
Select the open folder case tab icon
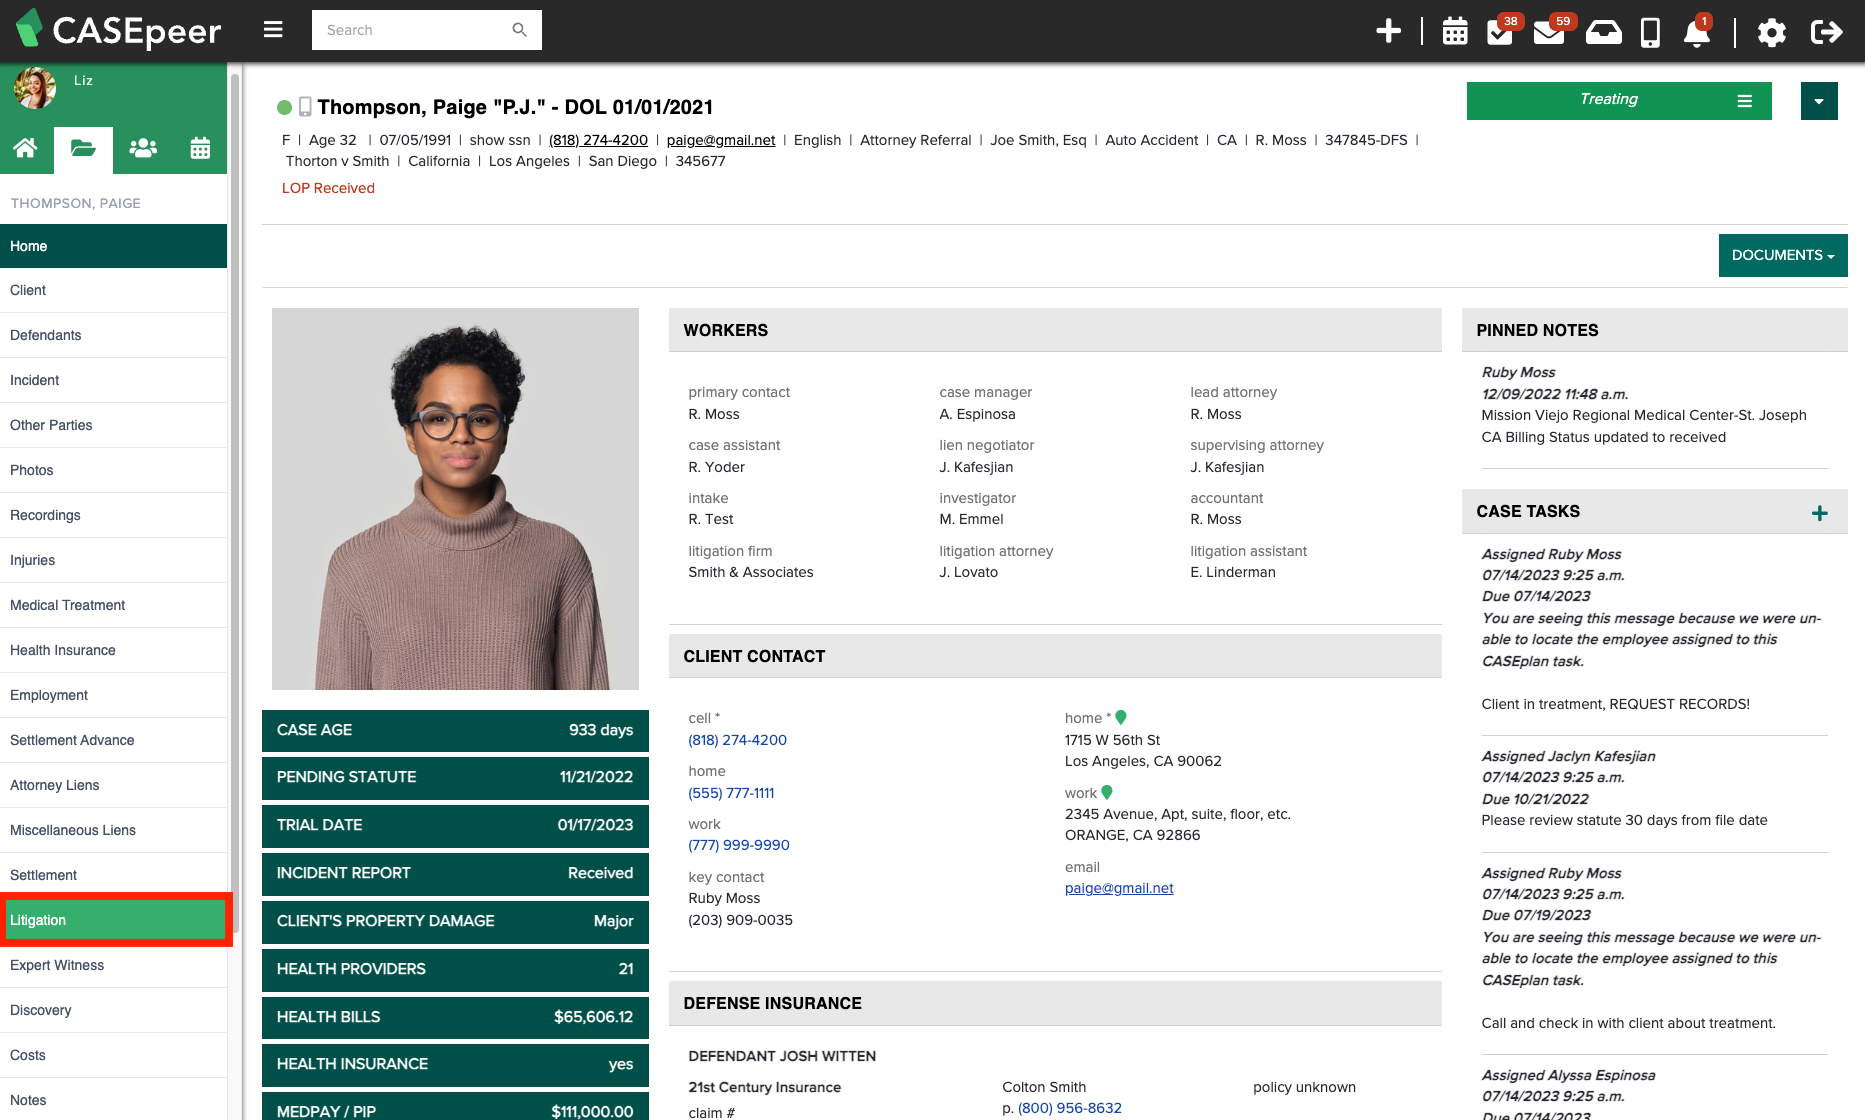(83, 148)
